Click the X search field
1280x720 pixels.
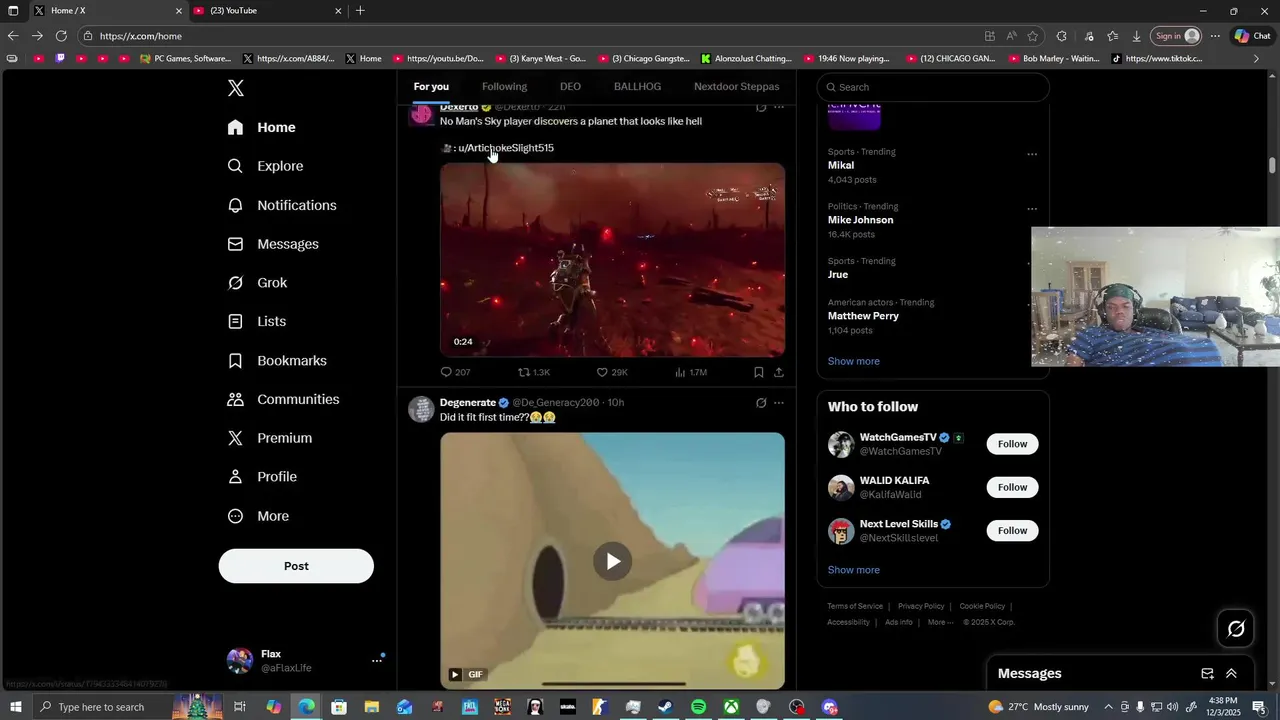(933, 87)
